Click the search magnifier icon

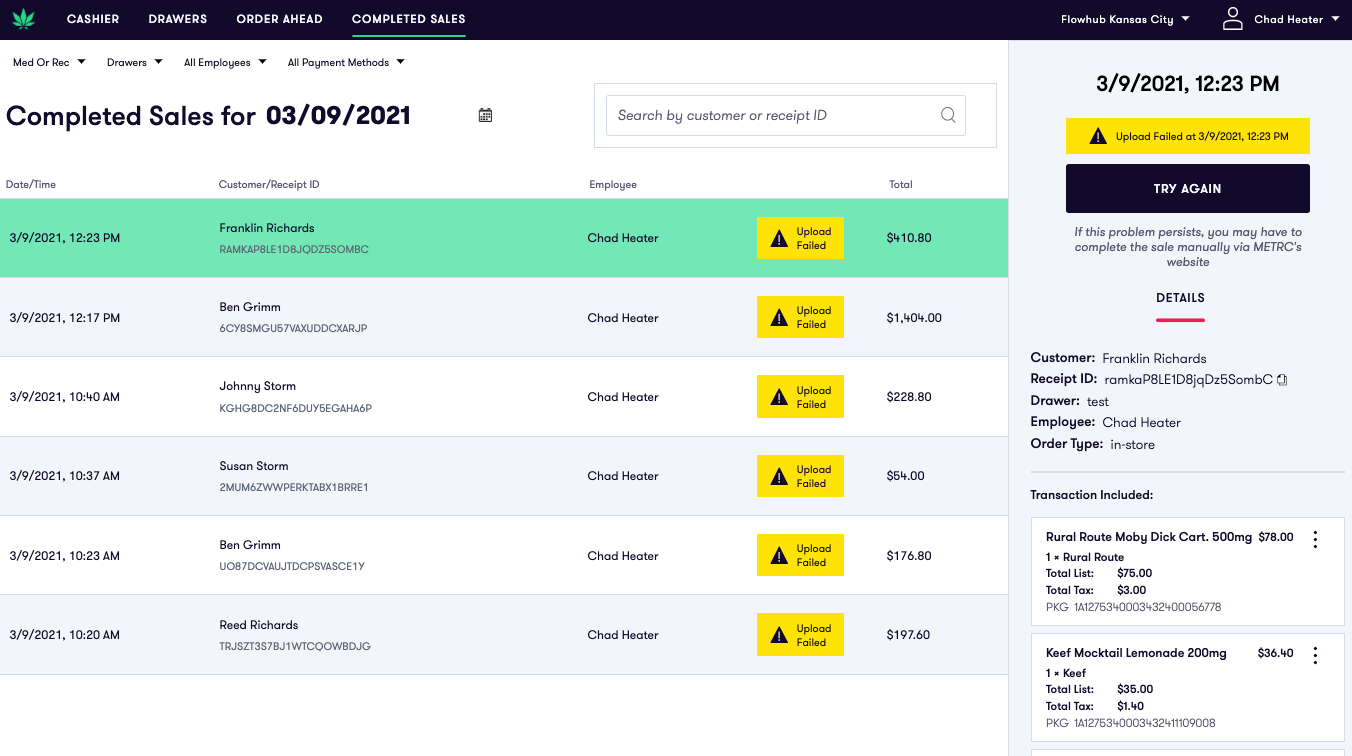coord(948,115)
